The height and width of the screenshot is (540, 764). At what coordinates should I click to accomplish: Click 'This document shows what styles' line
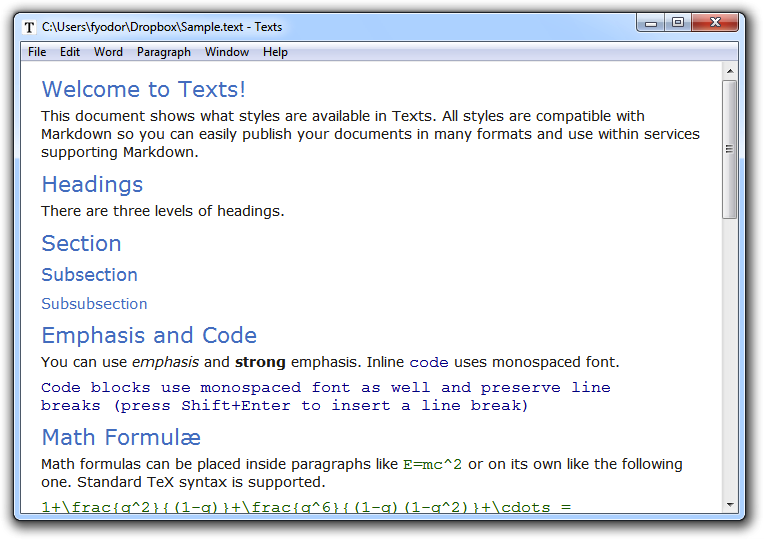(x=343, y=116)
